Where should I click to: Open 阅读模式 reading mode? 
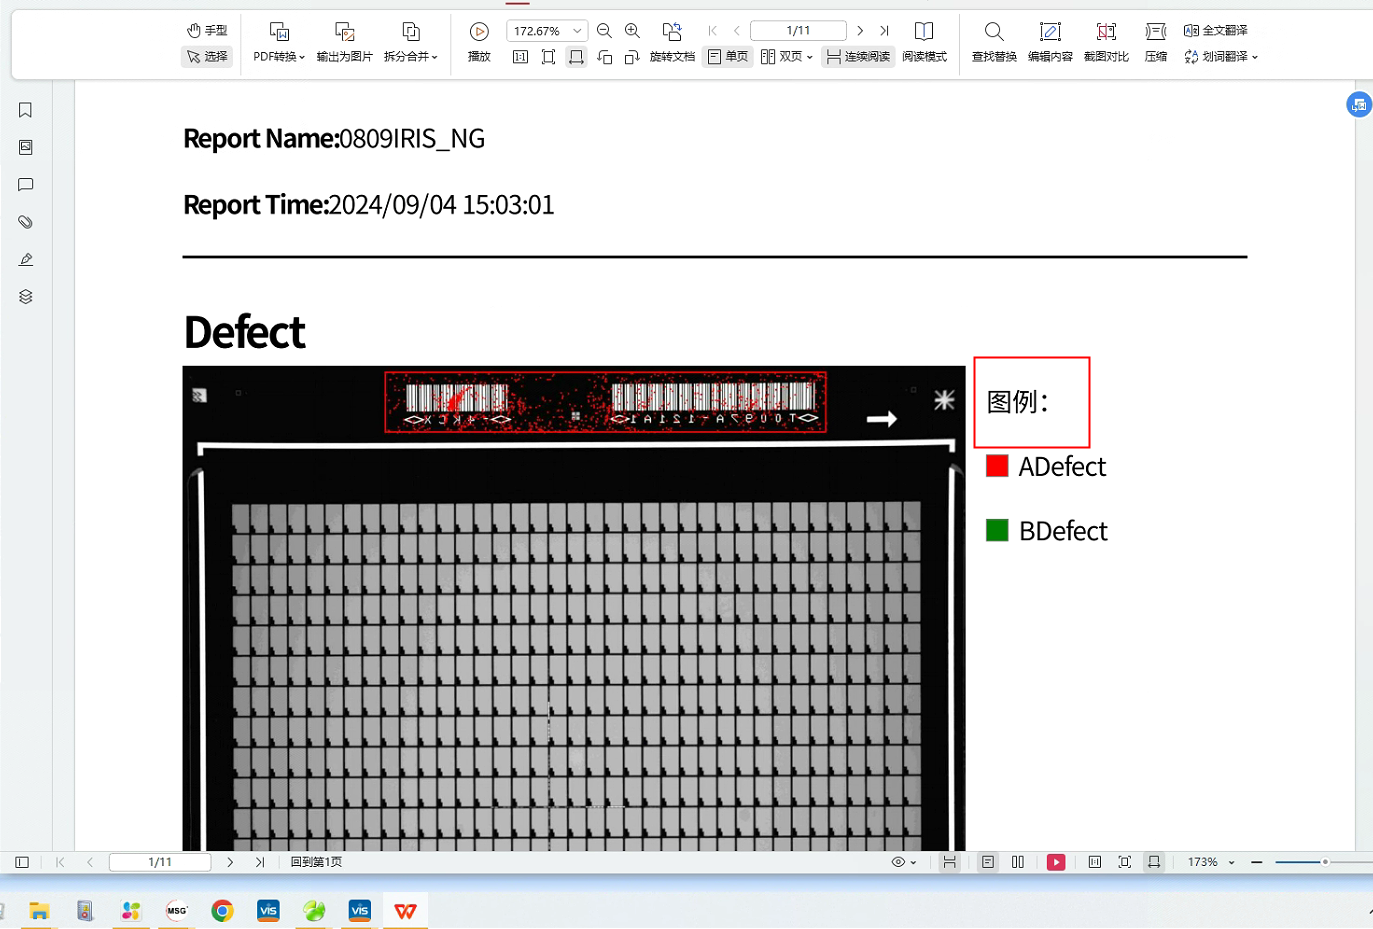[924, 43]
